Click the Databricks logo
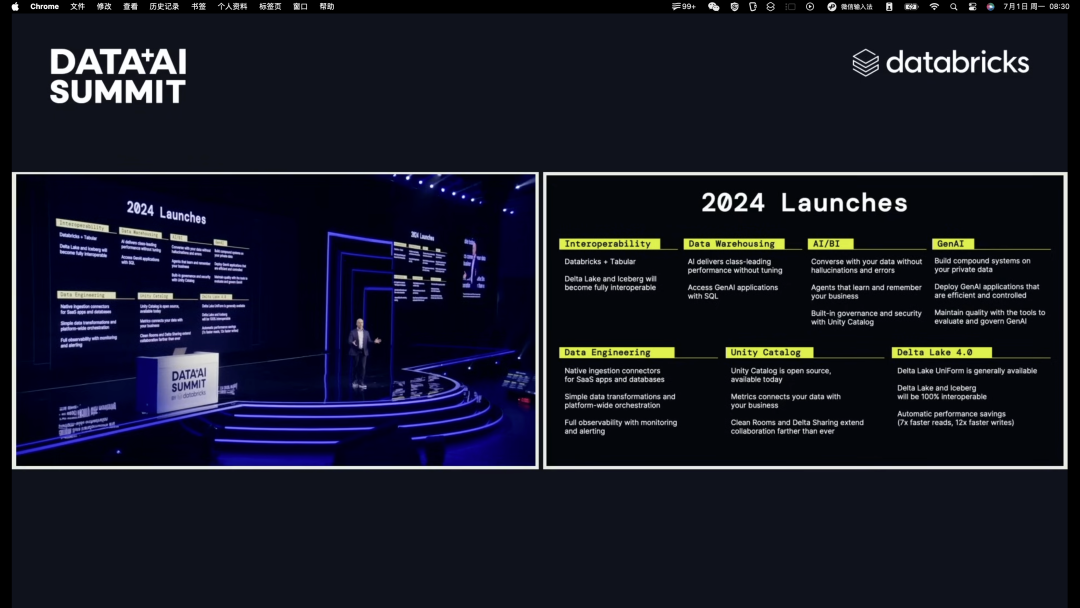 [x=940, y=62]
